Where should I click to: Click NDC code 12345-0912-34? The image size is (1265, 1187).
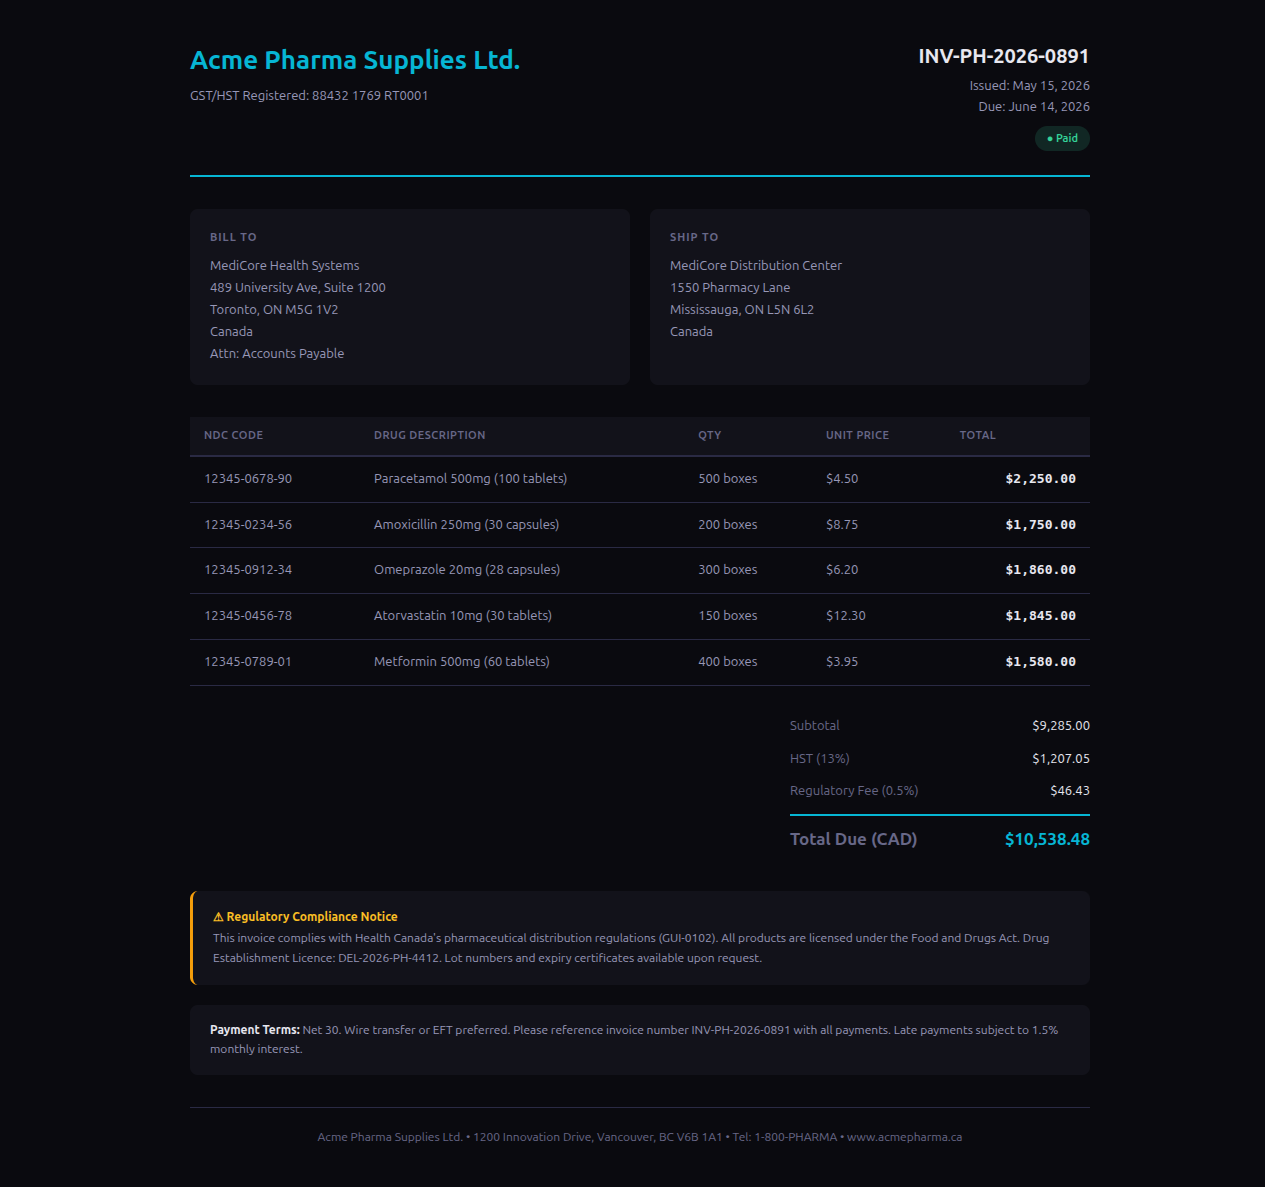coord(248,570)
